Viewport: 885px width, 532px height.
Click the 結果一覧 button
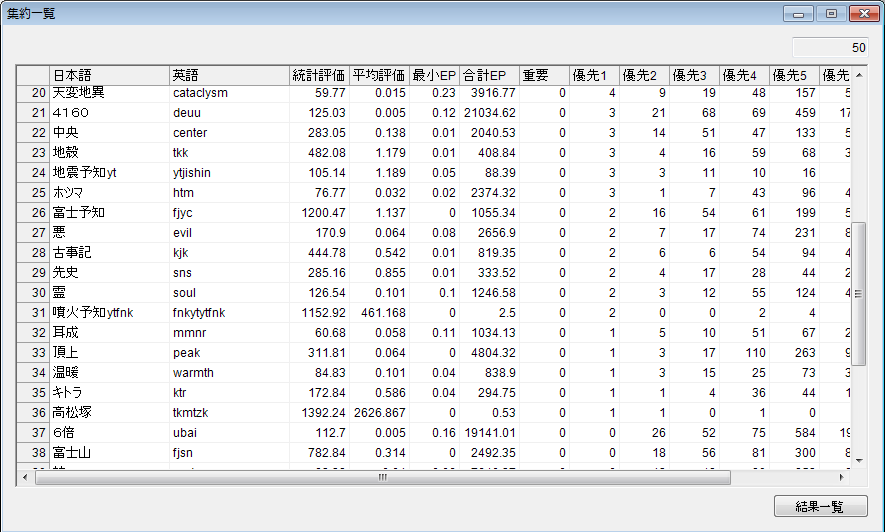[820, 506]
